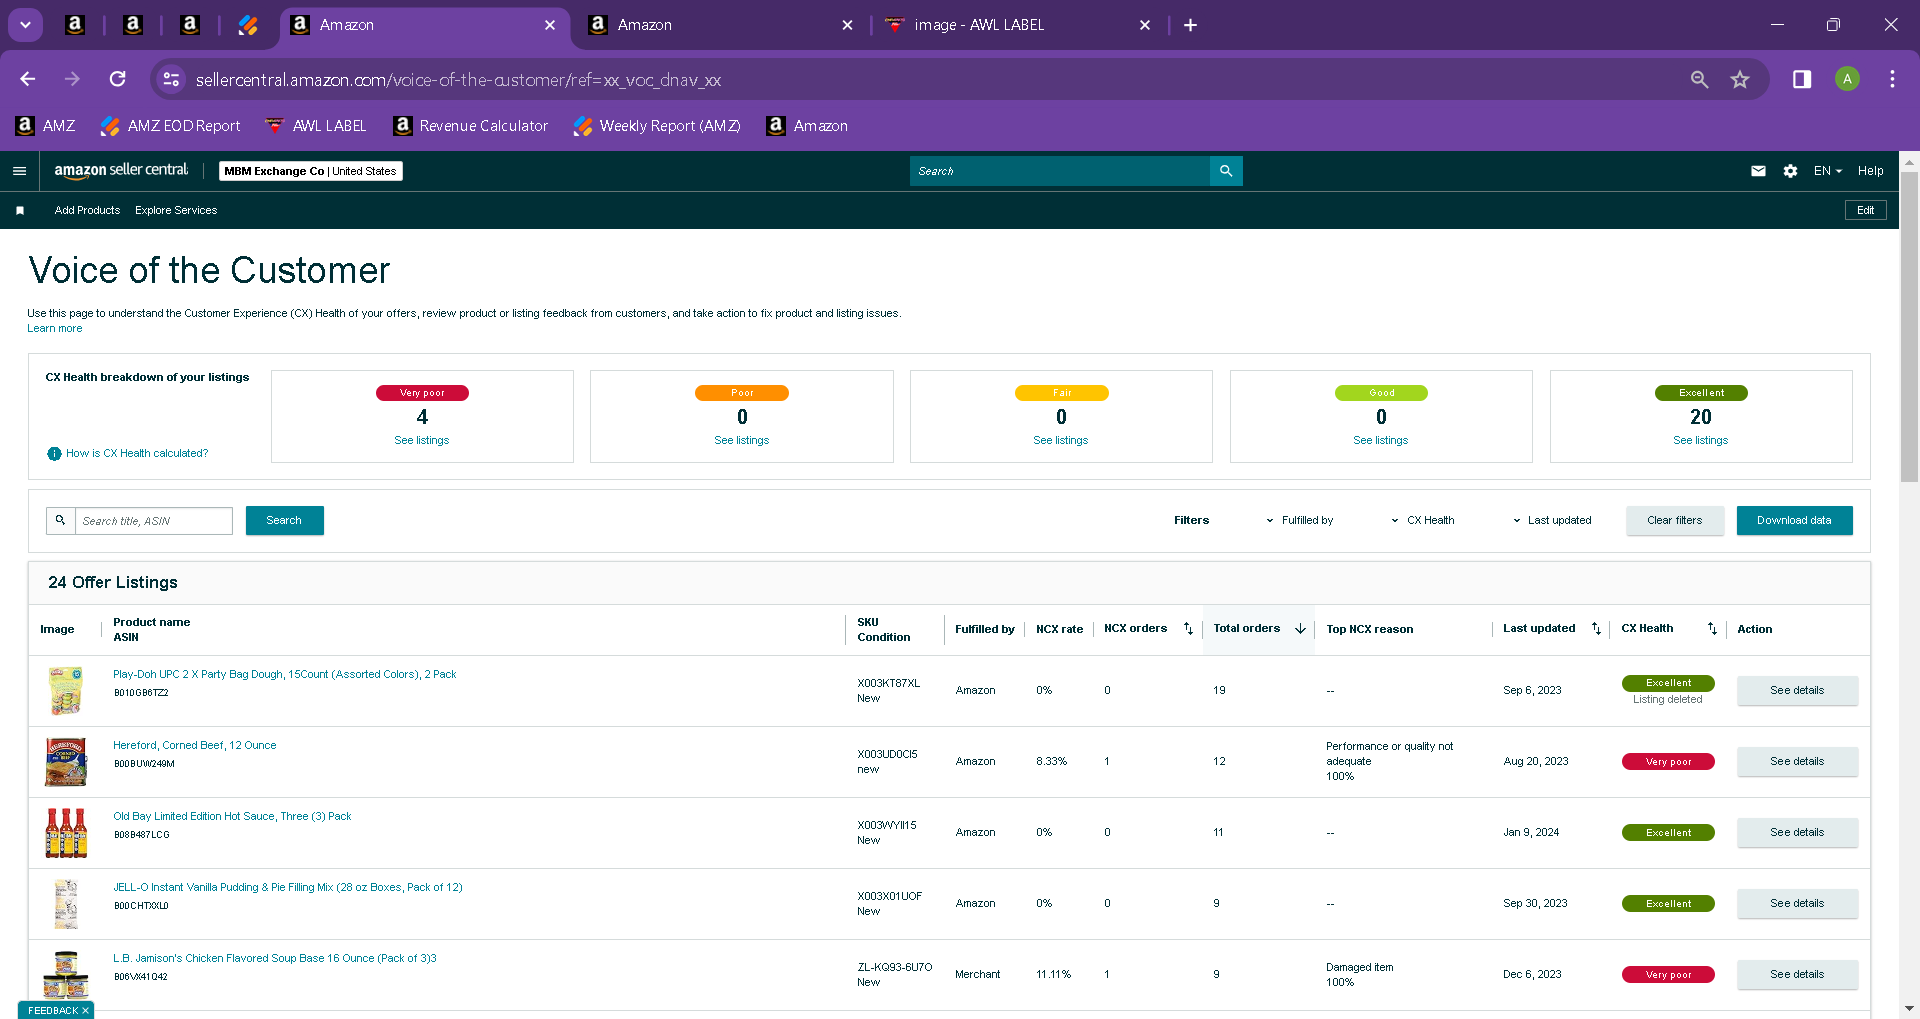Open the Seller Central hamburger menu
The image size is (1920, 1019).
[x=19, y=171]
